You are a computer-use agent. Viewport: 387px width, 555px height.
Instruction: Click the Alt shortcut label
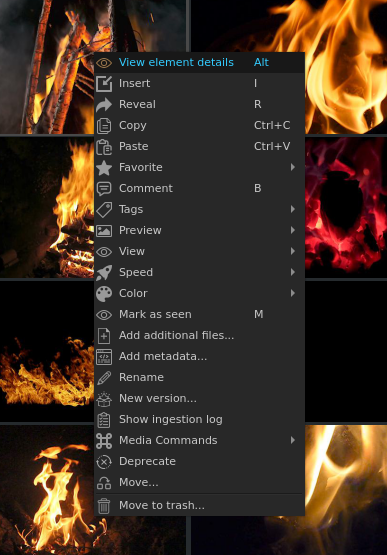click(261, 63)
